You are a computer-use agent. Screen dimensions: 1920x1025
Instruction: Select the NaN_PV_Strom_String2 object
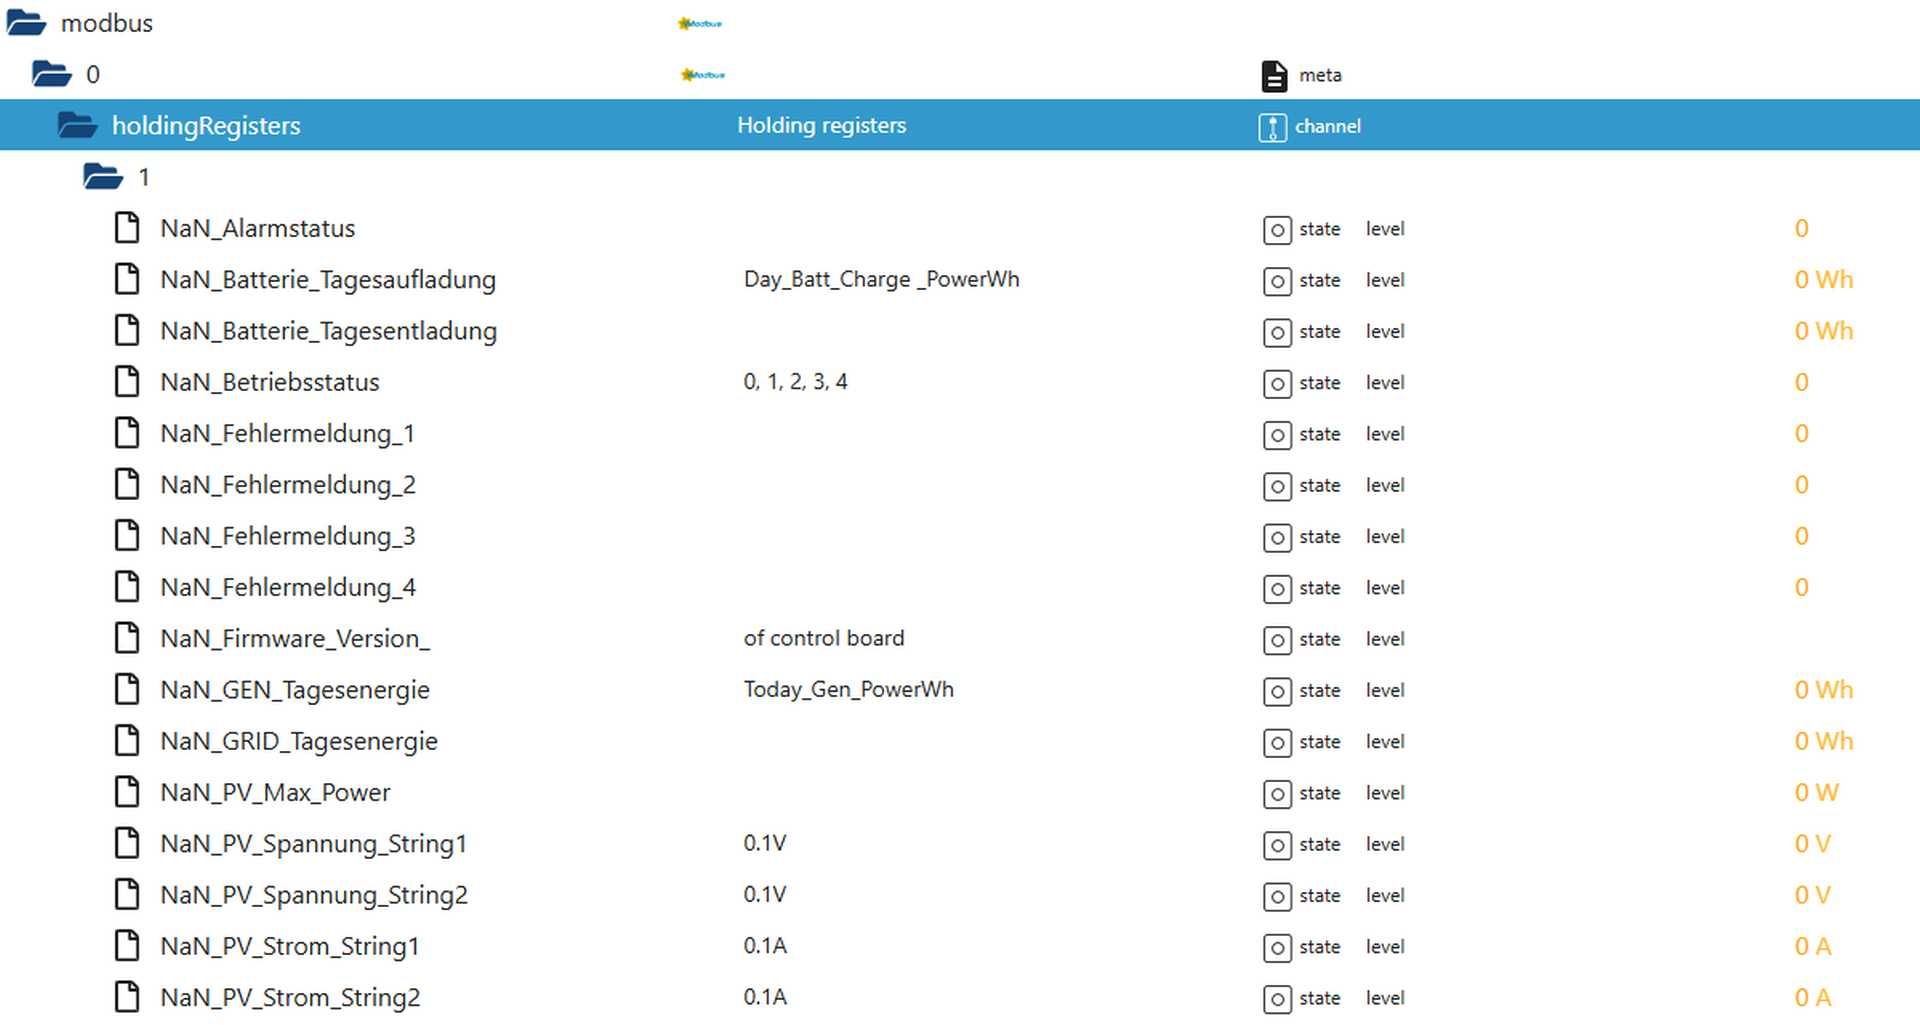click(x=290, y=998)
